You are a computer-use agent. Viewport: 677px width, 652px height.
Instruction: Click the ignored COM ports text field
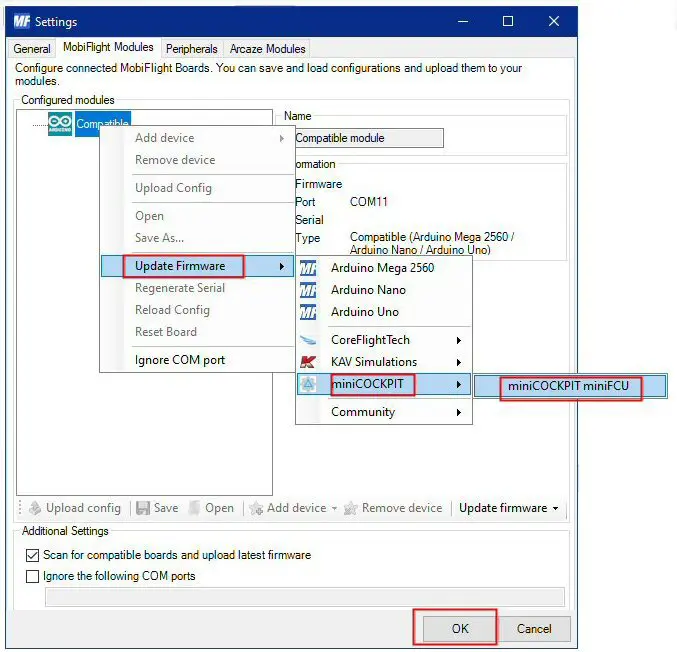tap(305, 597)
